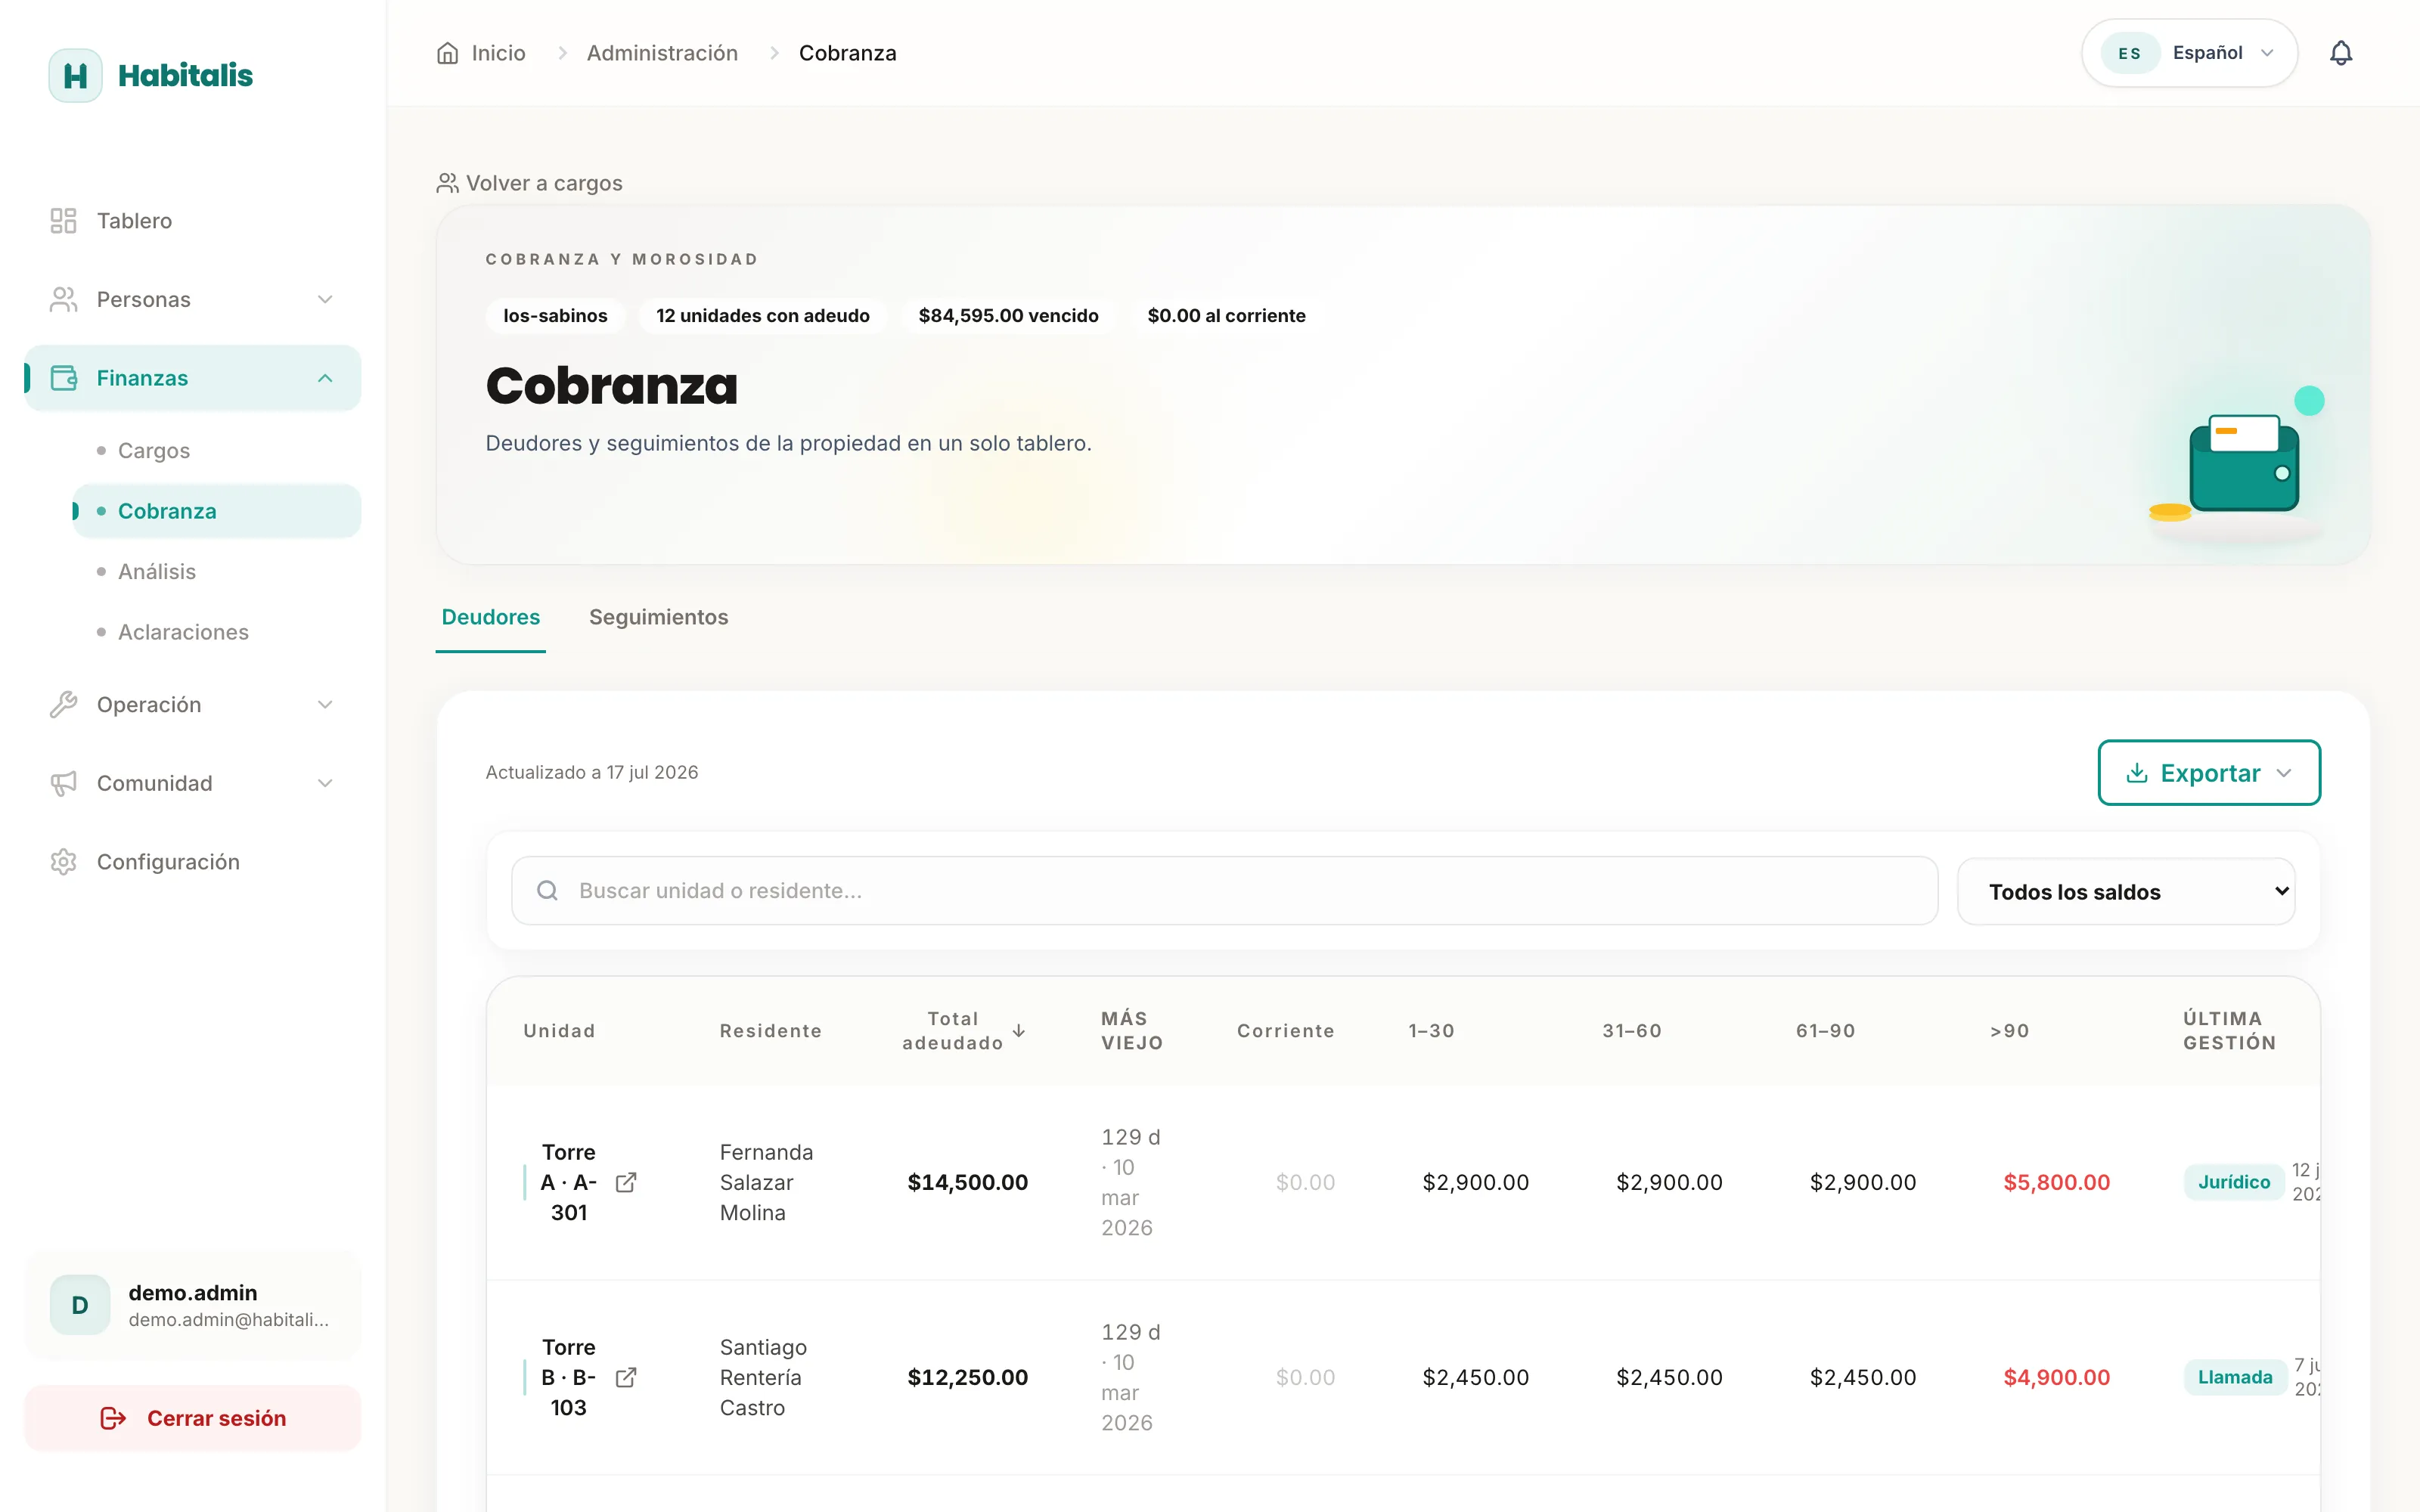Sort by the MÁS VIEJO column header
The height and width of the screenshot is (1512, 2420).
click(x=1132, y=1031)
